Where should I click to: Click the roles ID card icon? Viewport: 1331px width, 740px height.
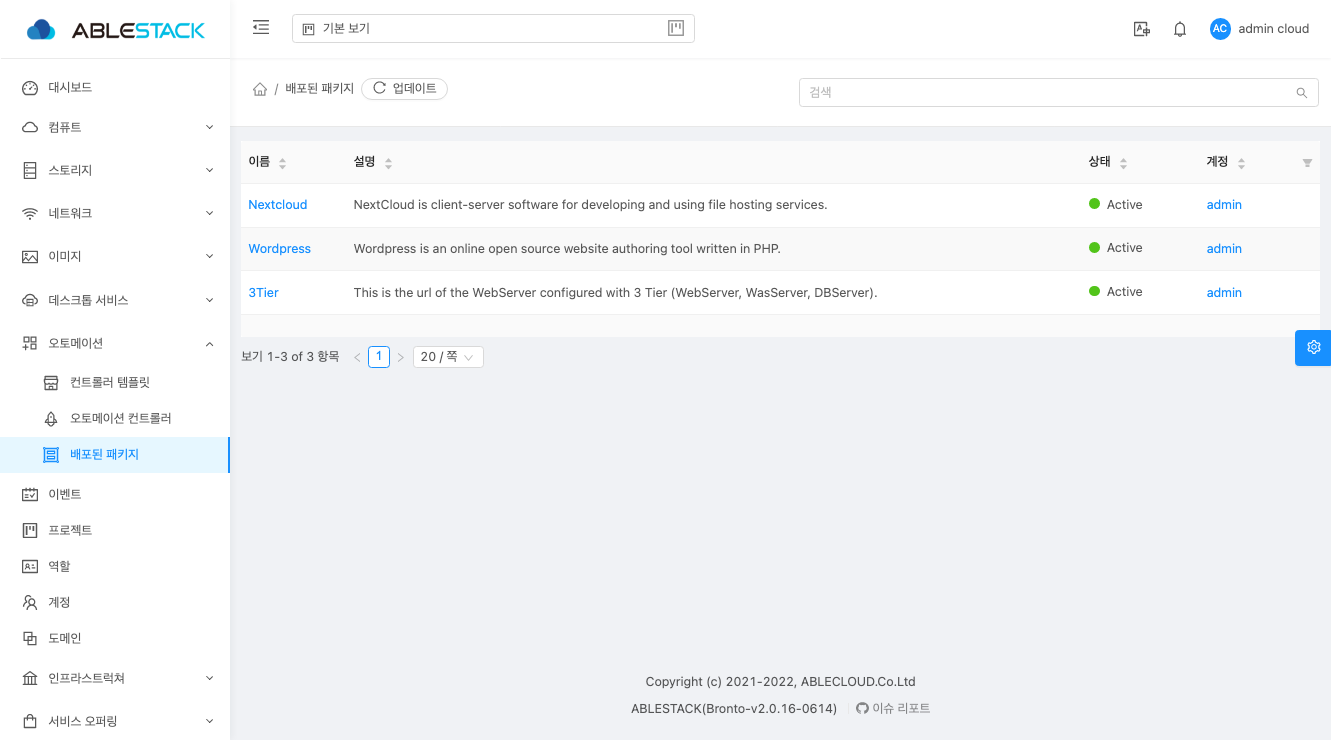(30, 566)
